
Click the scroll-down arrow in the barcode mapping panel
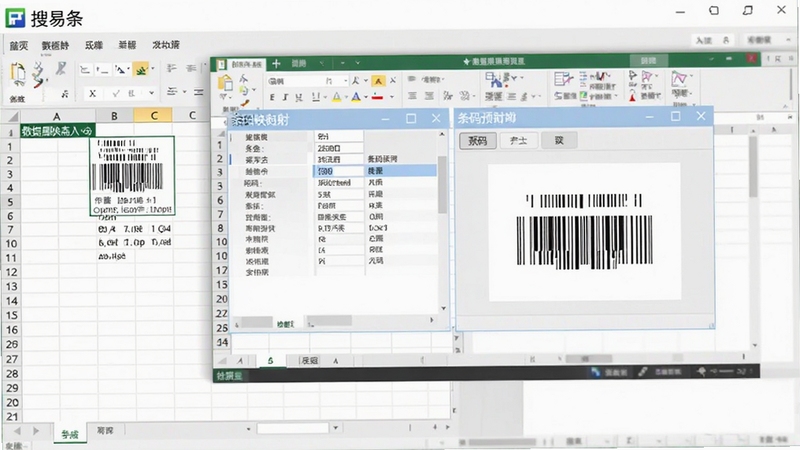[443, 308]
